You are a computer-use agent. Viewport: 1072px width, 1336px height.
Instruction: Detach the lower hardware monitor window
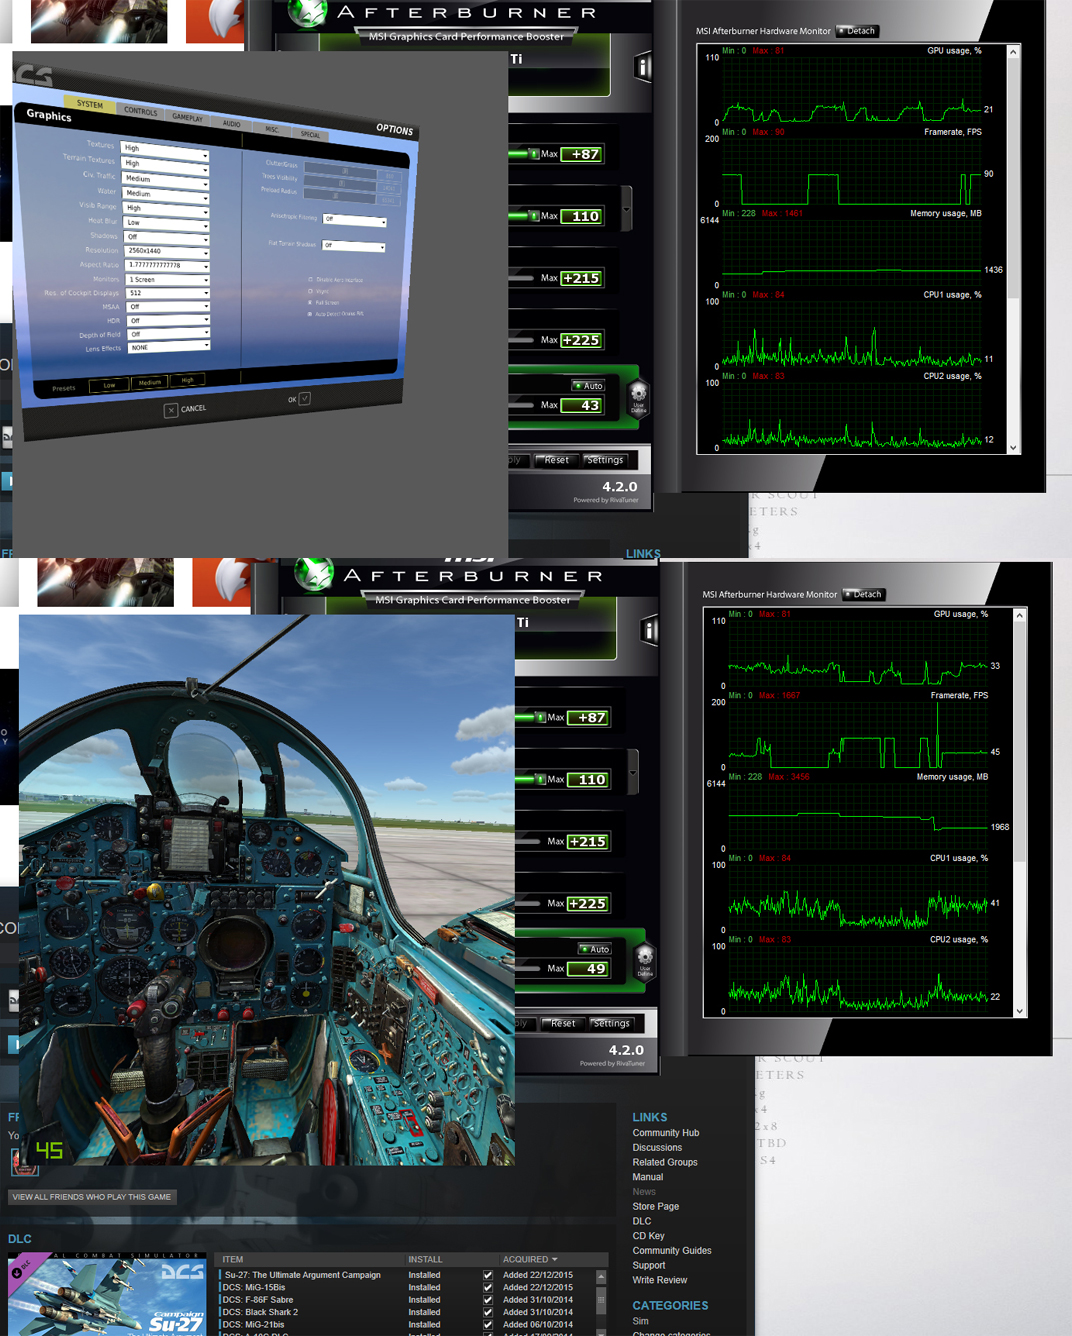[x=864, y=594]
